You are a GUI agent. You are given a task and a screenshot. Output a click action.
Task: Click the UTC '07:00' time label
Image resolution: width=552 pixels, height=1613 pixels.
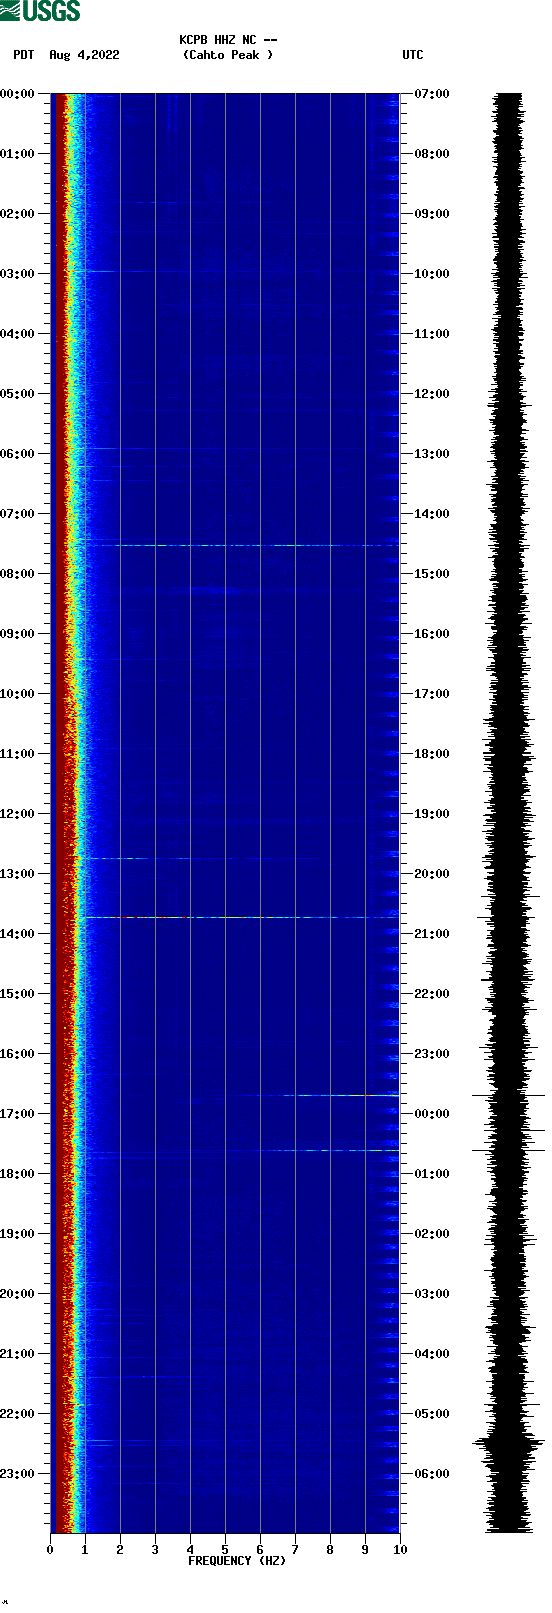tap(432, 94)
